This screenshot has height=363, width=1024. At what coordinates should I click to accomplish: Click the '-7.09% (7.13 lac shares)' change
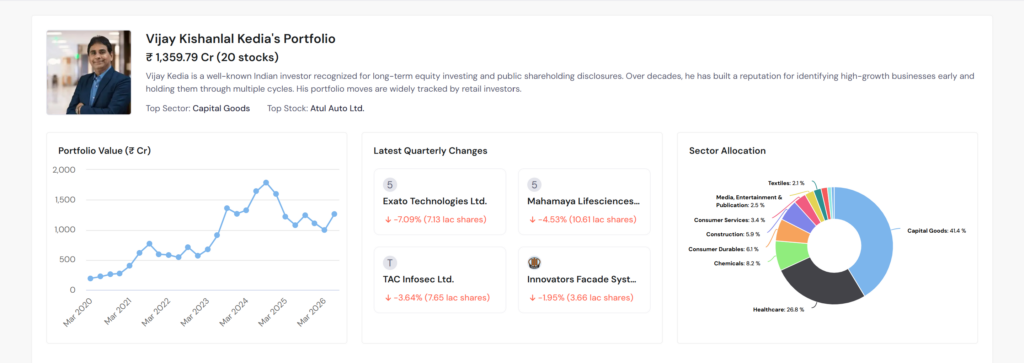(x=436, y=219)
